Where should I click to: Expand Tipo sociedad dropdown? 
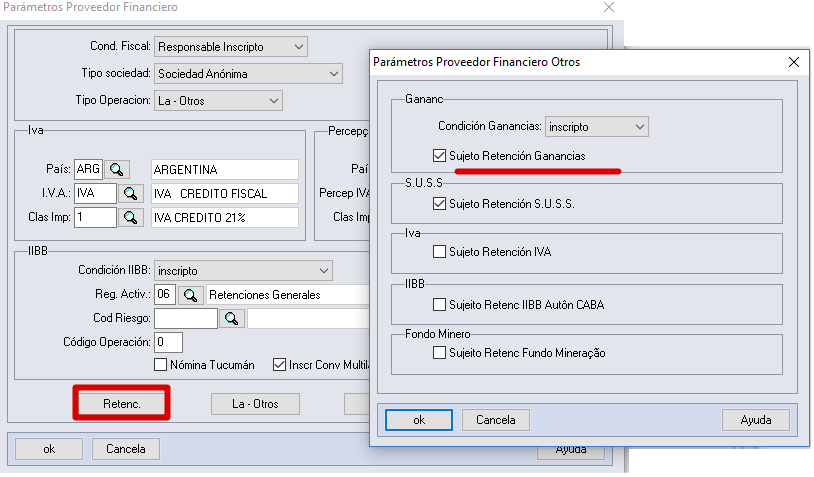[248, 74]
